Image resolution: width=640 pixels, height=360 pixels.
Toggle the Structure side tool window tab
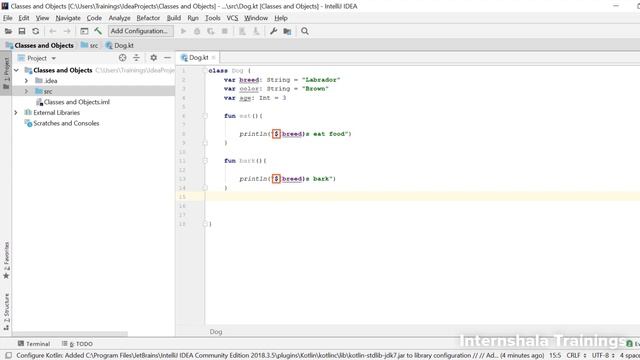point(6,312)
